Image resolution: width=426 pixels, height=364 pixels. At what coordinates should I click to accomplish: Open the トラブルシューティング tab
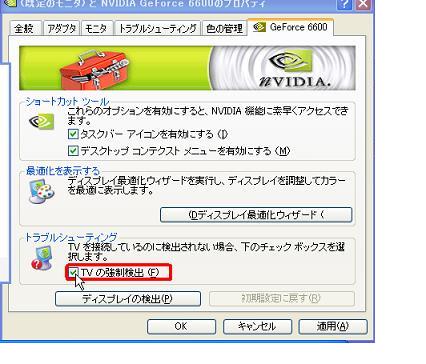pyautogui.click(x=158, y=28)
